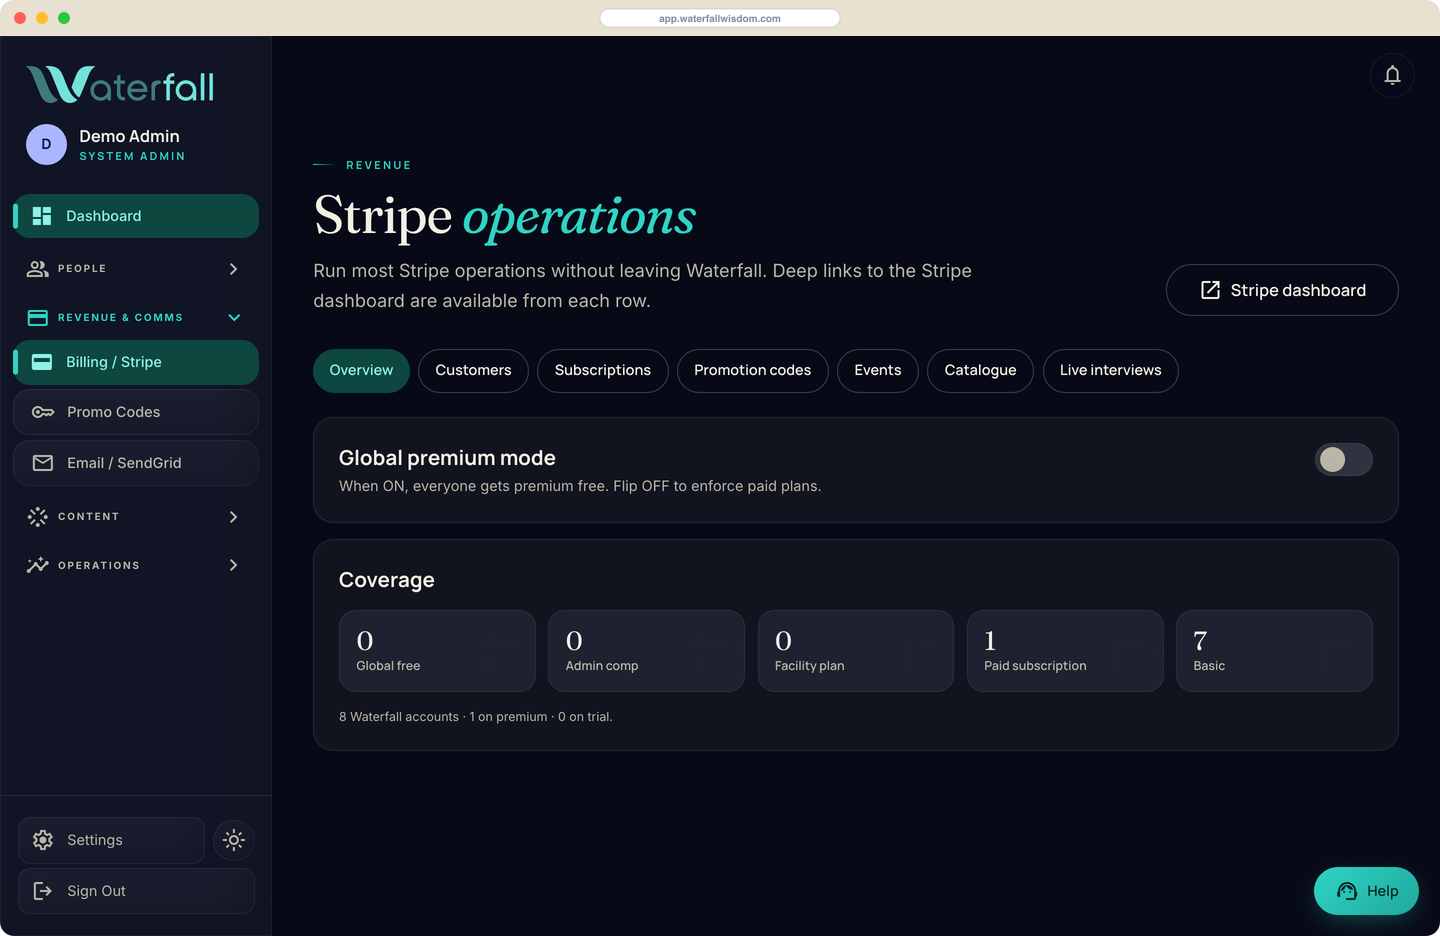The height and width of the screenshot is (936, 1440).
Task: Open Billing / Stripe sidebar item
Action: point(136,362)
